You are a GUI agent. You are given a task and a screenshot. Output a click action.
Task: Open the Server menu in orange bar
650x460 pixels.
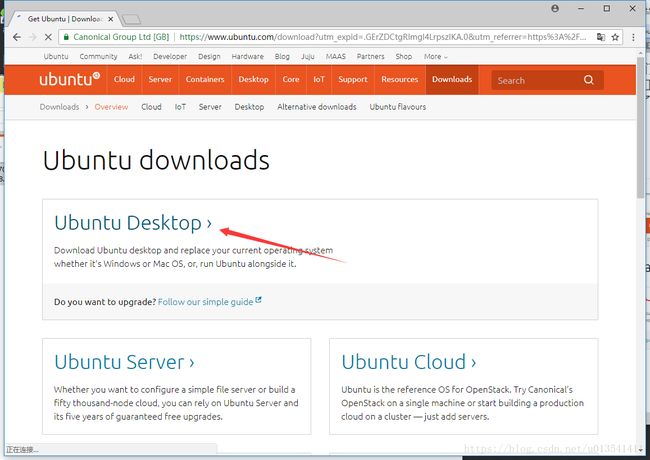pos(160,80)
